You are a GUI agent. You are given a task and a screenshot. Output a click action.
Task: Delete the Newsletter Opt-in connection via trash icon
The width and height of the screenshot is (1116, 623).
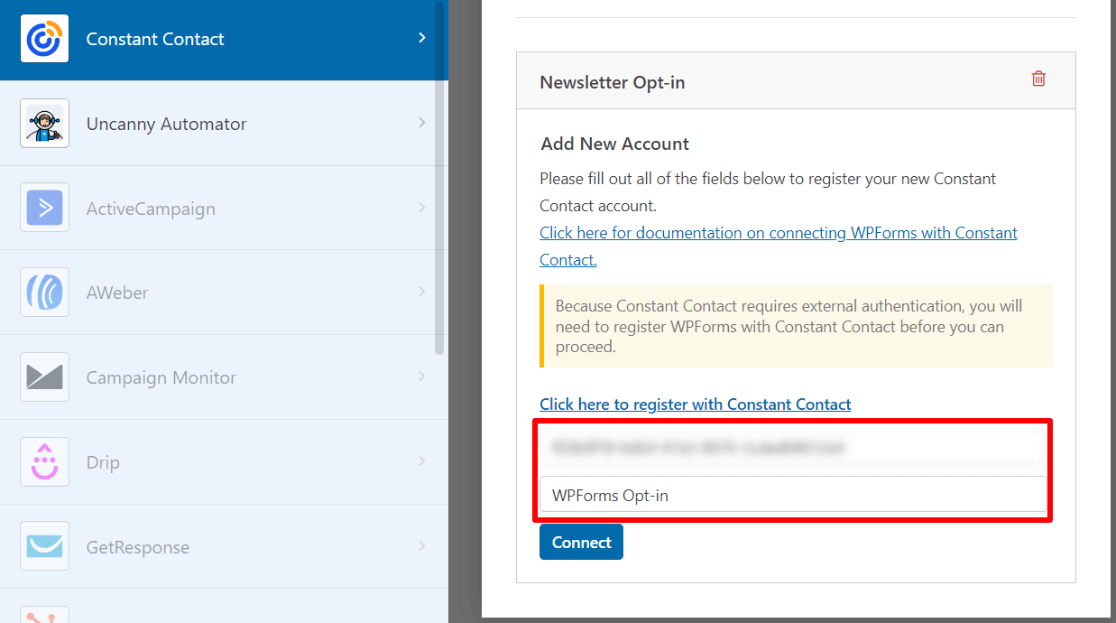pos(1038,78)
